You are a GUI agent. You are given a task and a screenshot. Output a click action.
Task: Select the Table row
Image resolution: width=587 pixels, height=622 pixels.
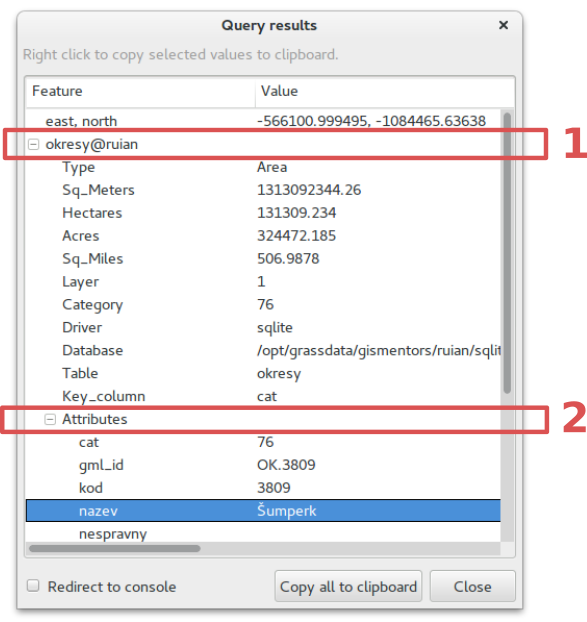[263, 373]
